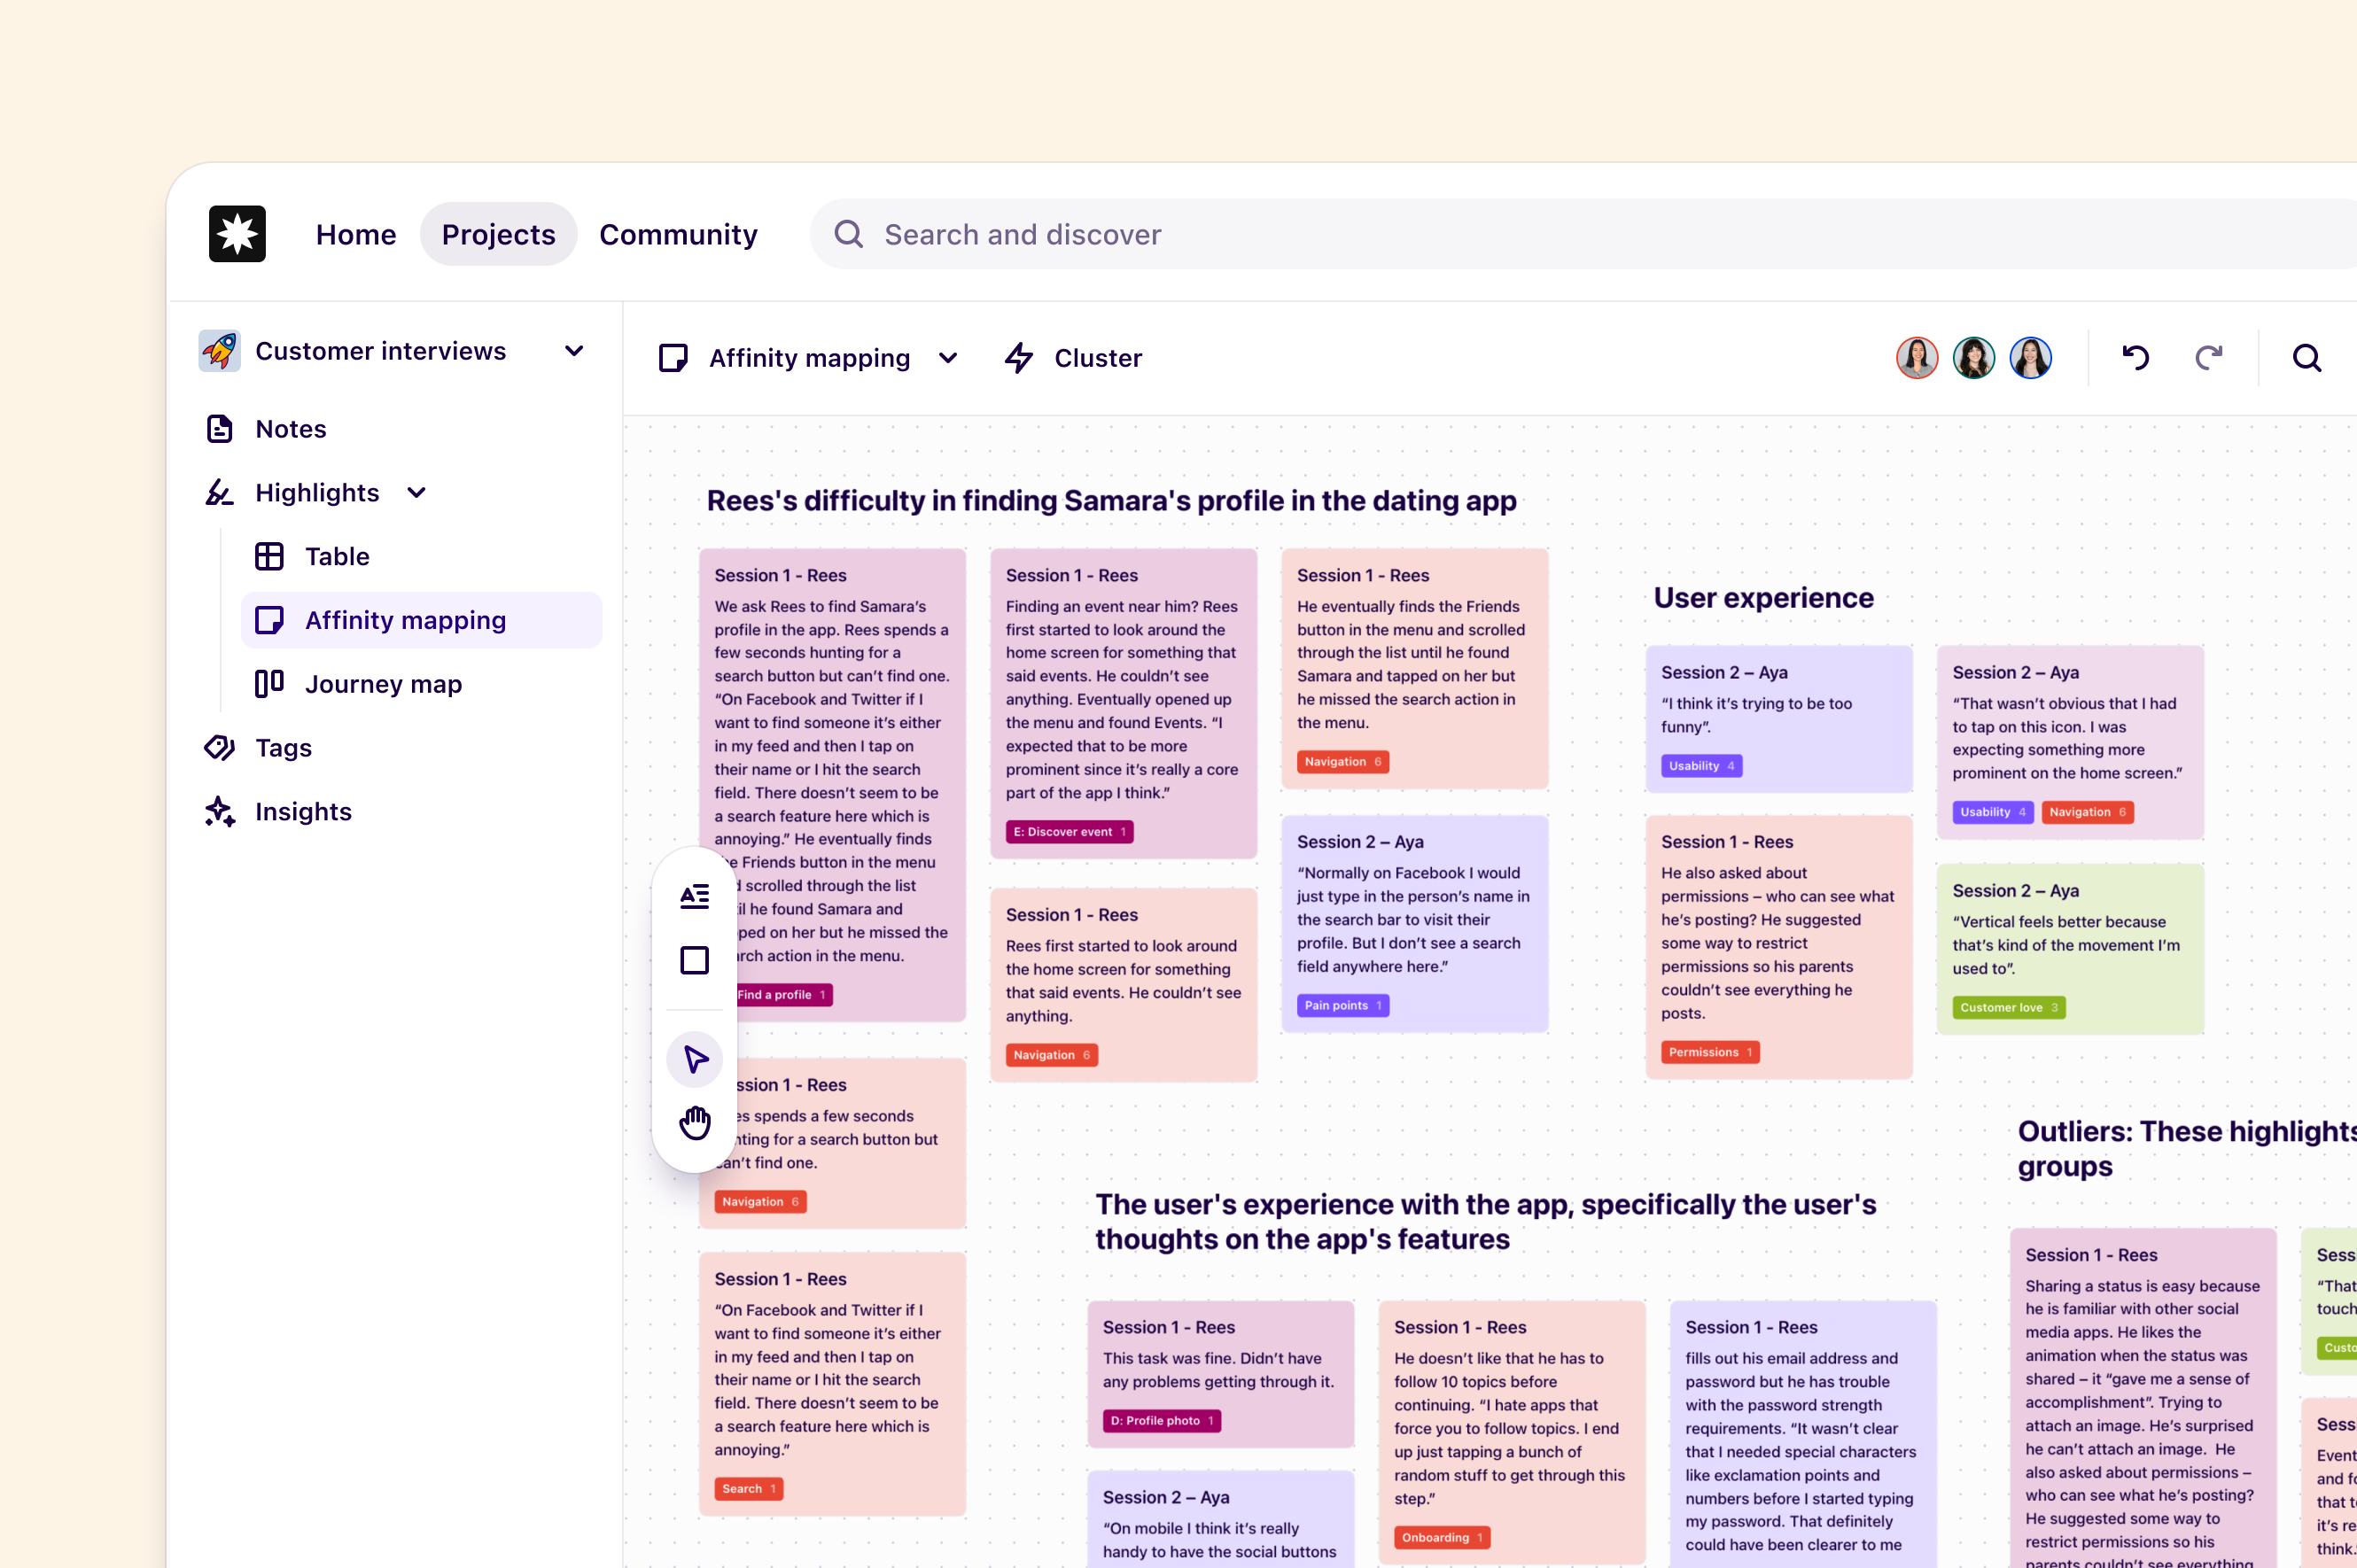The width and height of the screenshot is (2357, 1568).
Task: Collapse the Highlights section
Action: (417, 492)
